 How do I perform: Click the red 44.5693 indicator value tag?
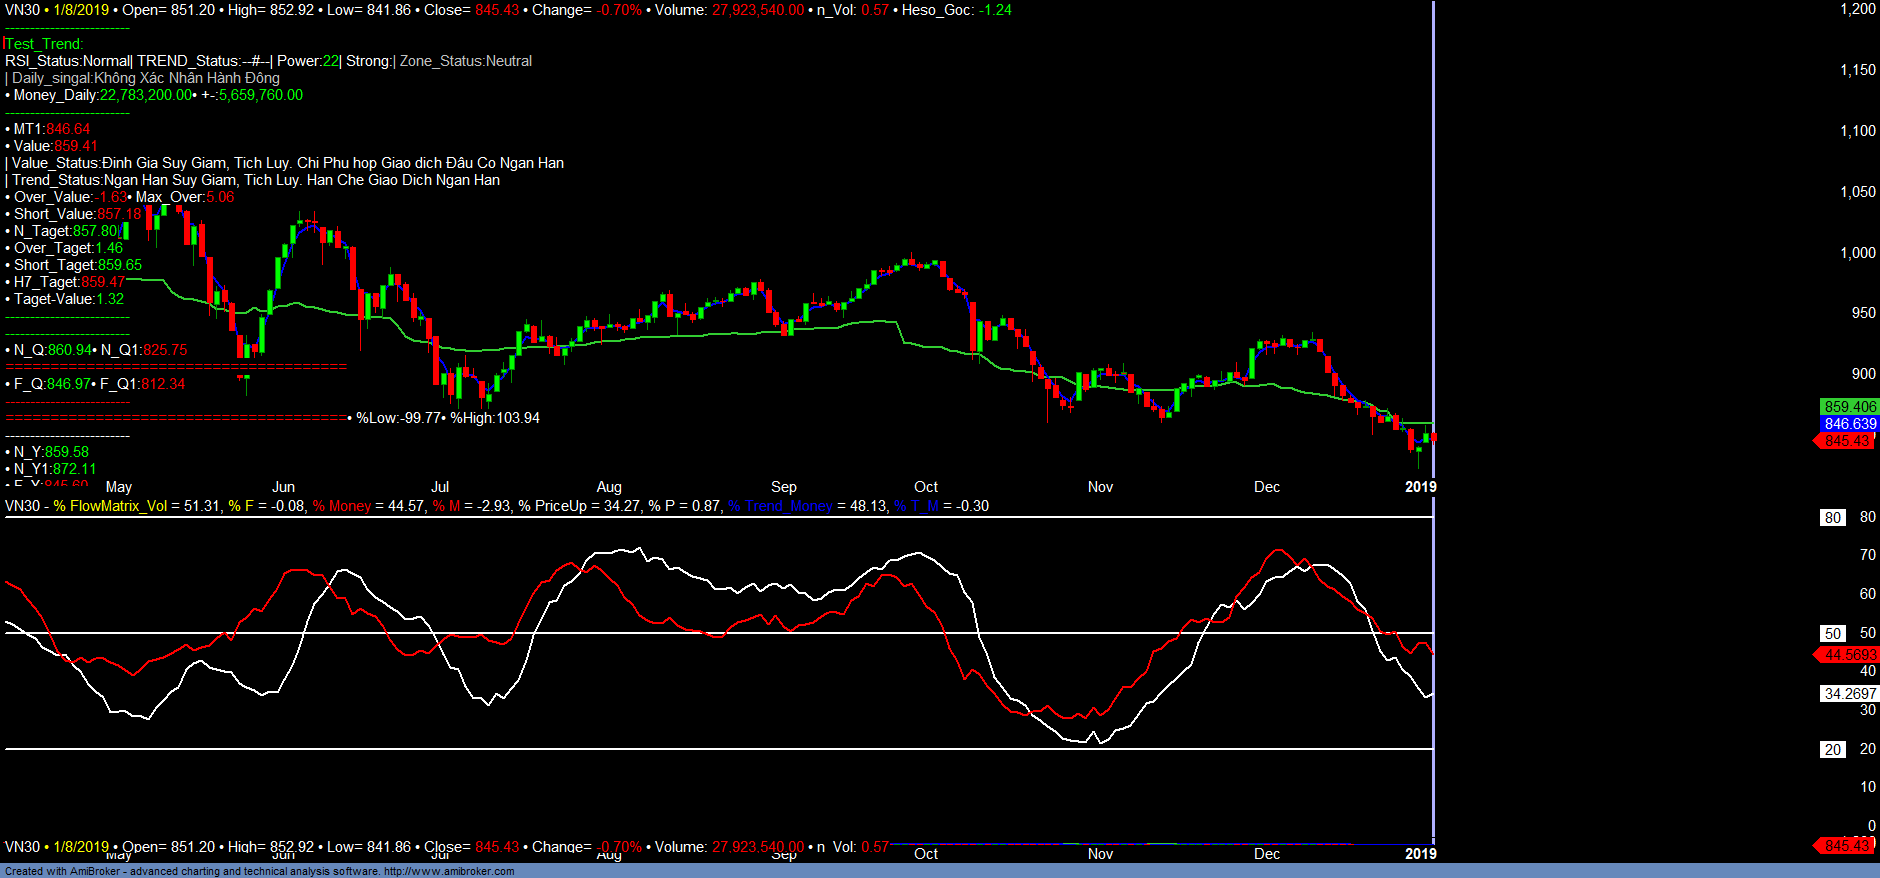coord(1849,655)
